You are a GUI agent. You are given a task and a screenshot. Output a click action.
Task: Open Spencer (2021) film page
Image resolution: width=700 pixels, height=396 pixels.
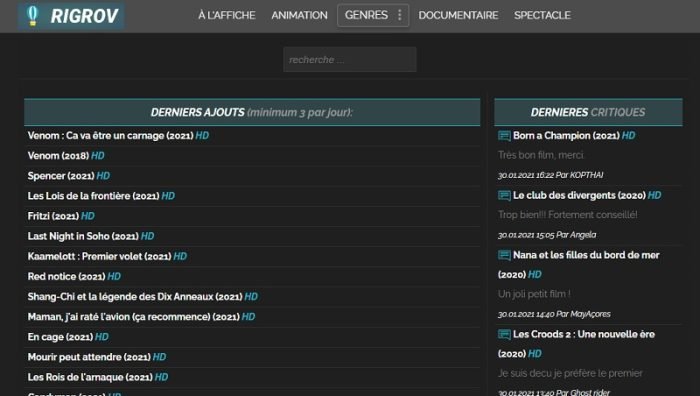point(61,176)
